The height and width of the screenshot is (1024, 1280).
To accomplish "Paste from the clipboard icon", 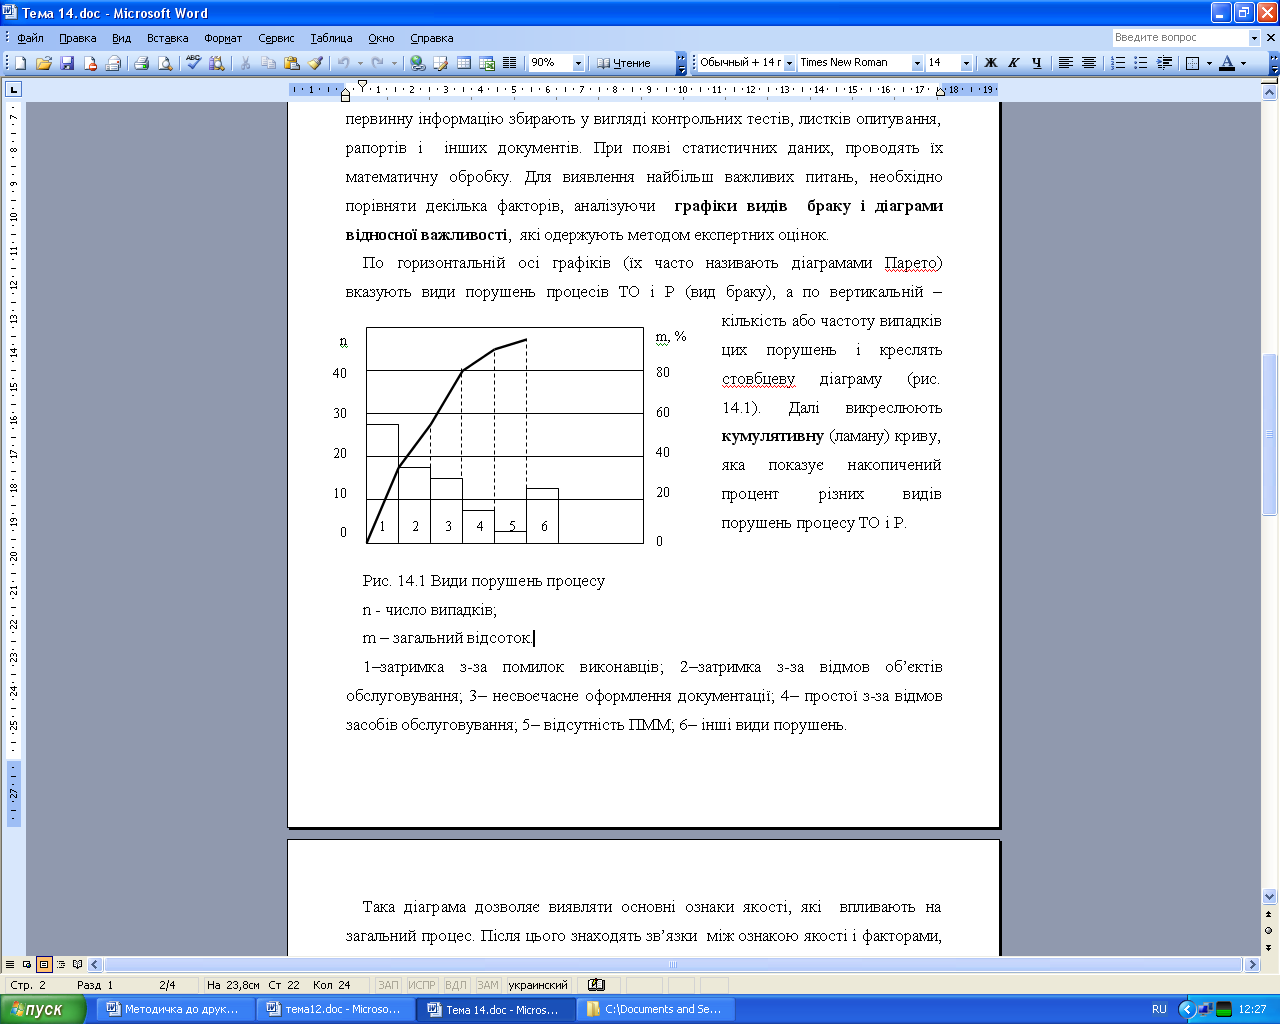I will (292, 63).
